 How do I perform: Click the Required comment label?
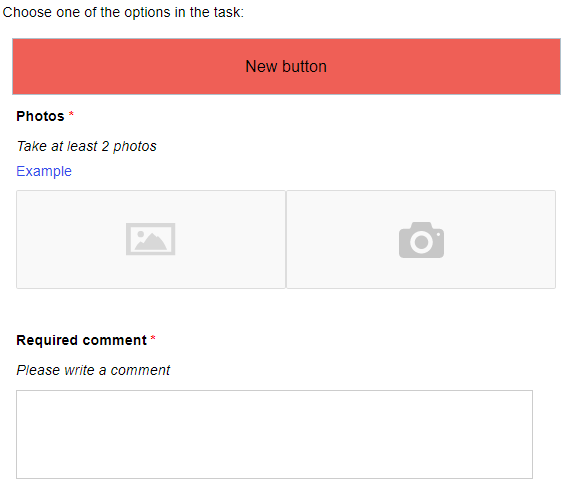tap(81, 340)
